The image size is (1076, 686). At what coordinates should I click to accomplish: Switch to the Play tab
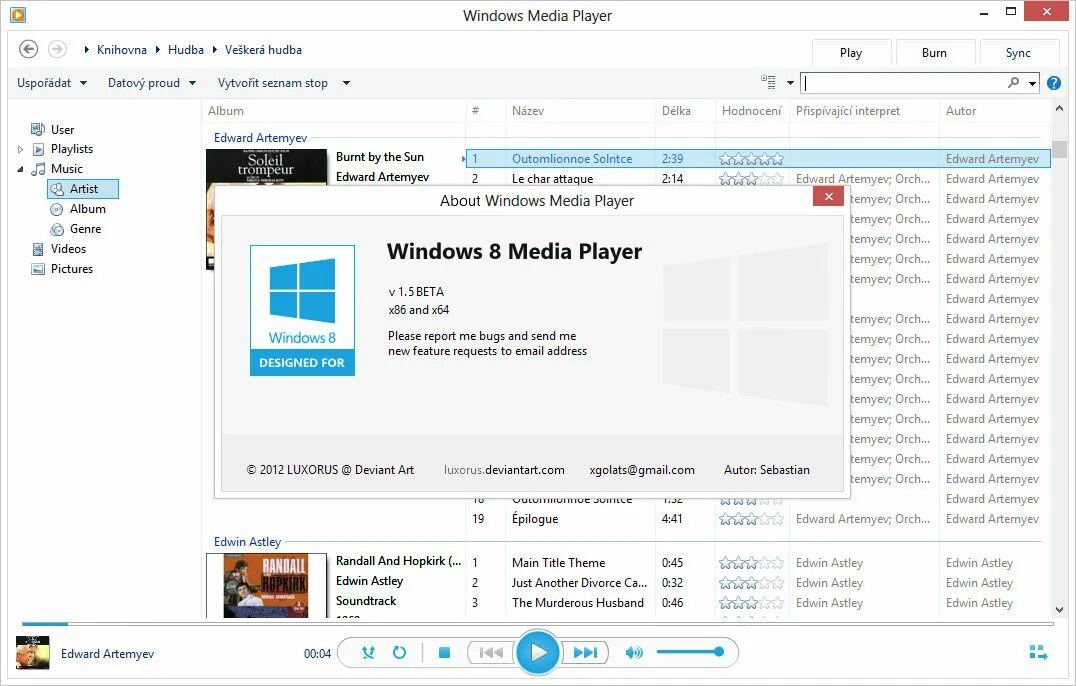[851, 53]
